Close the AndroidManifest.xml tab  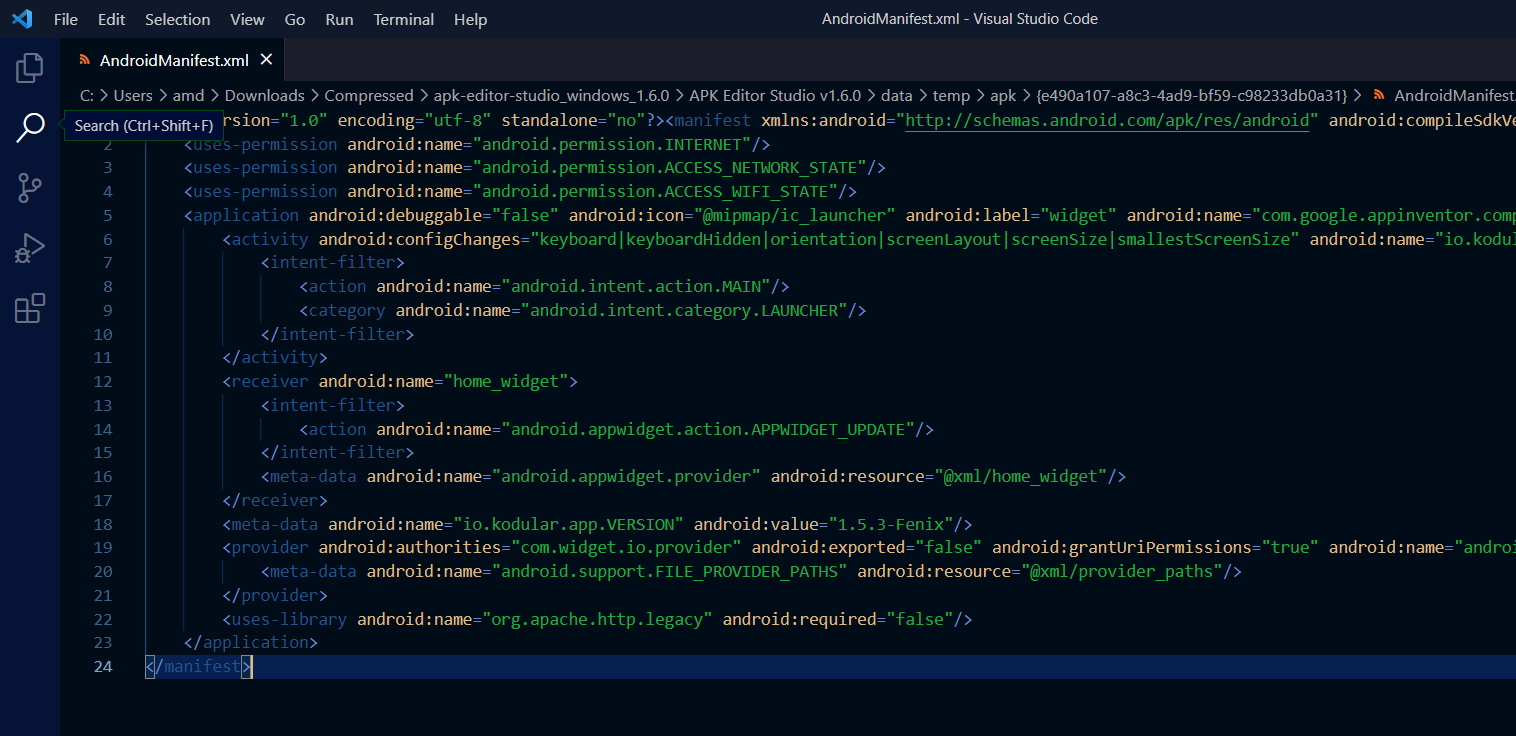click(x=266, y=59)
